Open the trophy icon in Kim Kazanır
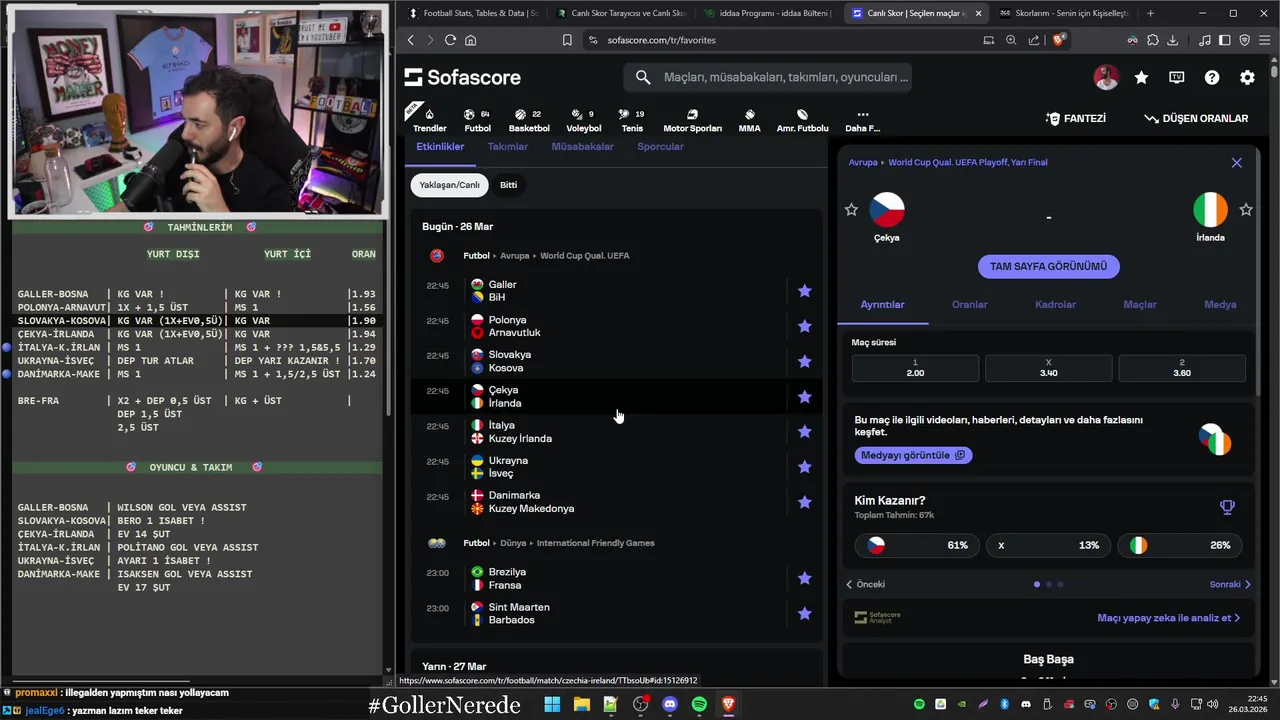Image resolution: width=1280 pixels, height=720 pixels. [1227, 507]
